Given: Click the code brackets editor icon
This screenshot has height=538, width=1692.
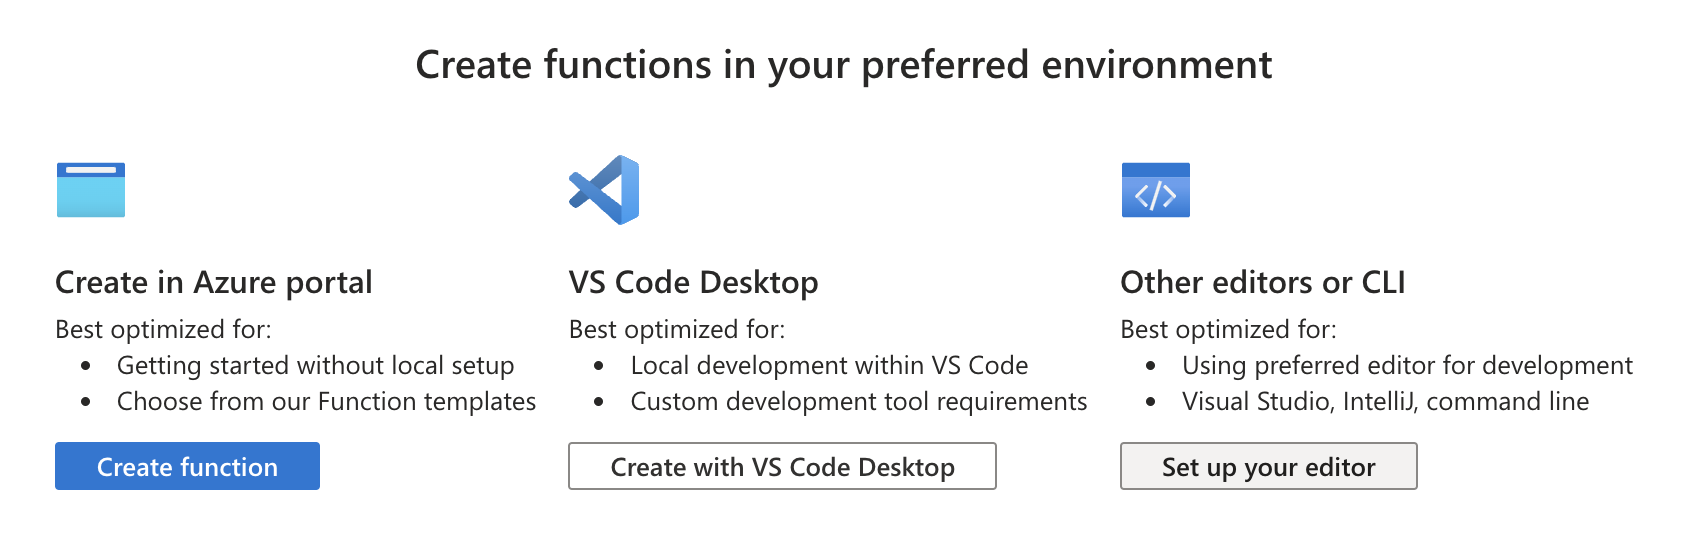Looking at the screenshot, I should pyautogui.click(x=1155, y=190).
